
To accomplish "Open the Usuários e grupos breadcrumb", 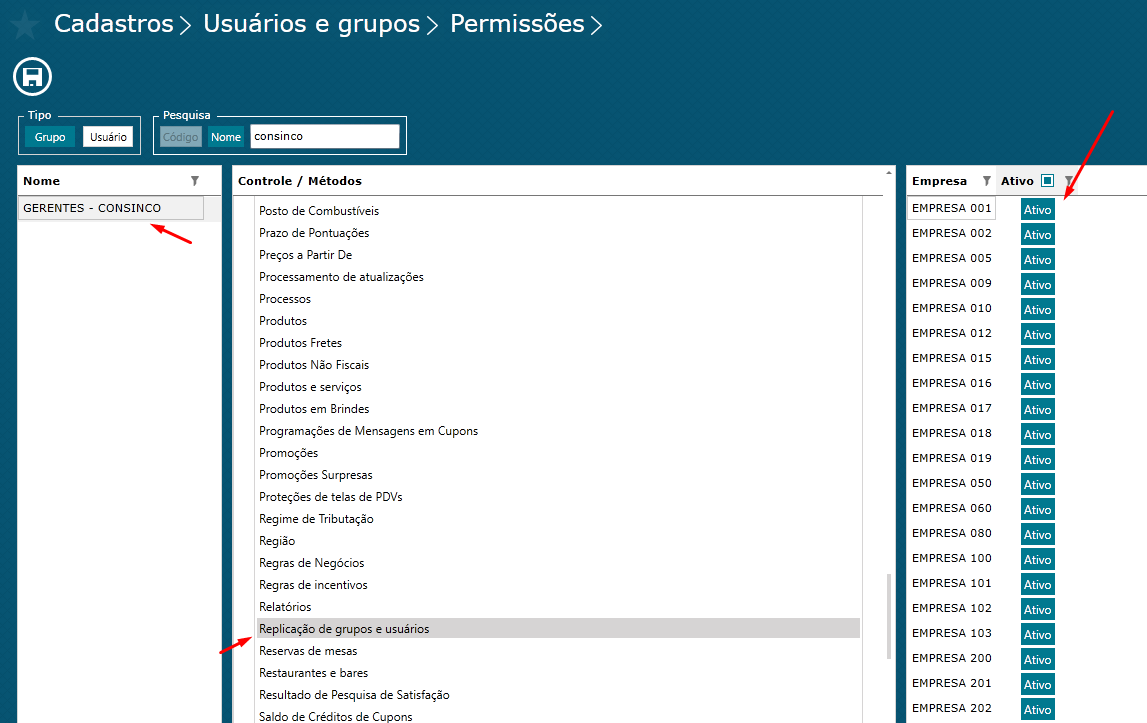I will point(311,24).
